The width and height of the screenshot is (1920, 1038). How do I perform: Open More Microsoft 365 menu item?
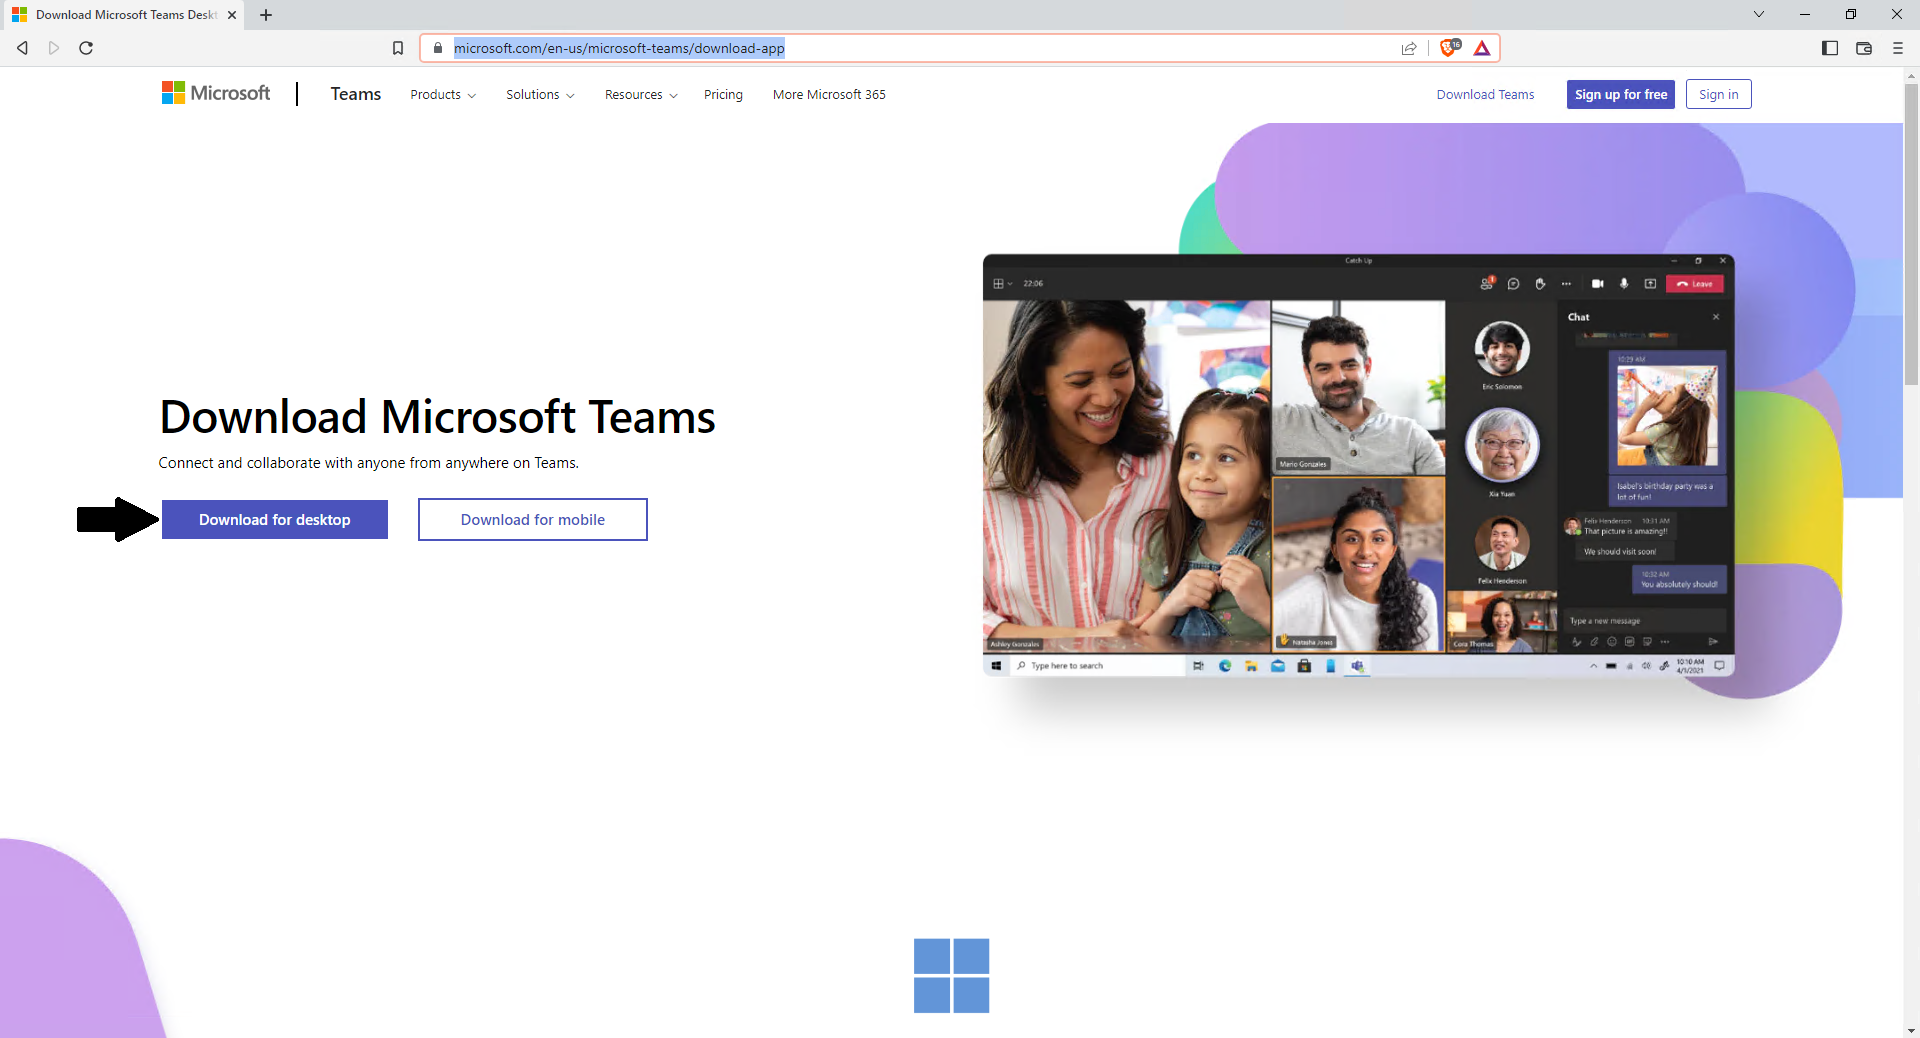829,95
